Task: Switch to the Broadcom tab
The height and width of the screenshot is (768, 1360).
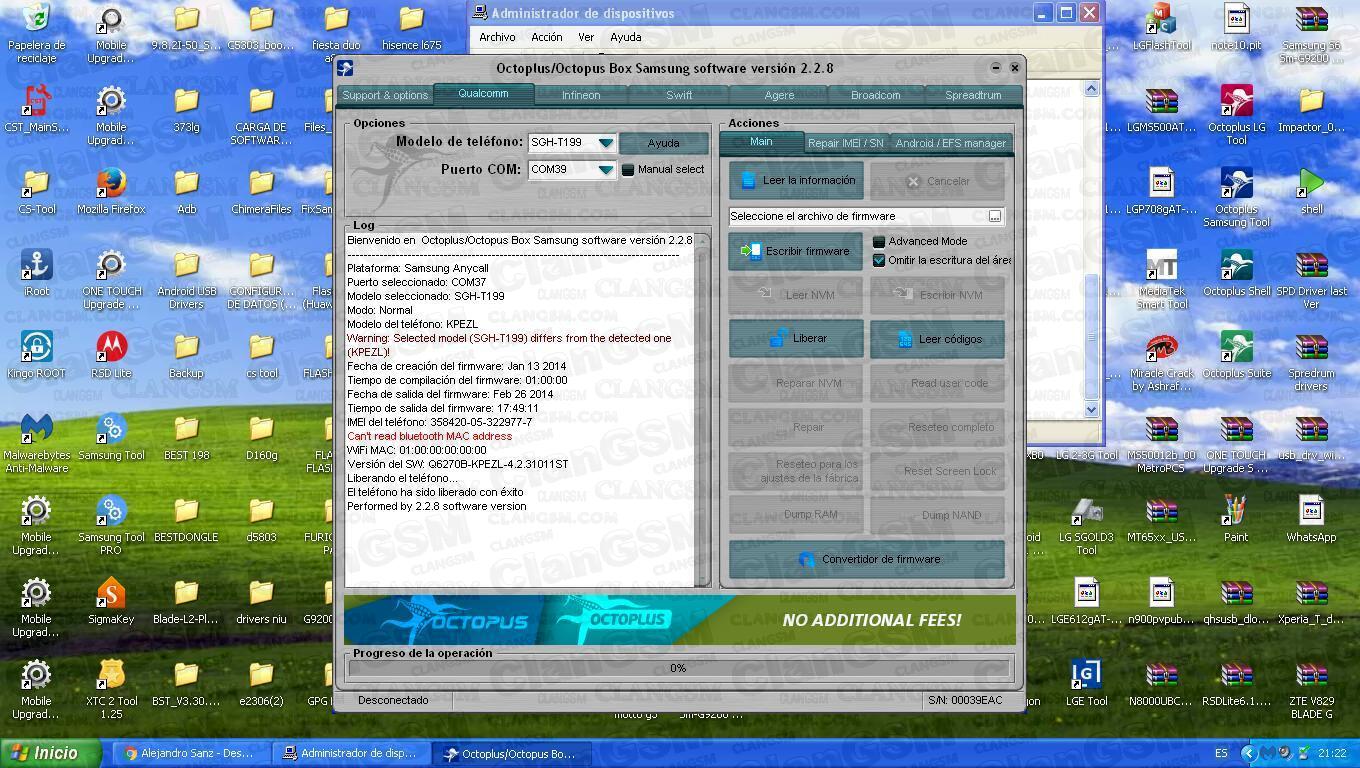Action: (875, 95)
